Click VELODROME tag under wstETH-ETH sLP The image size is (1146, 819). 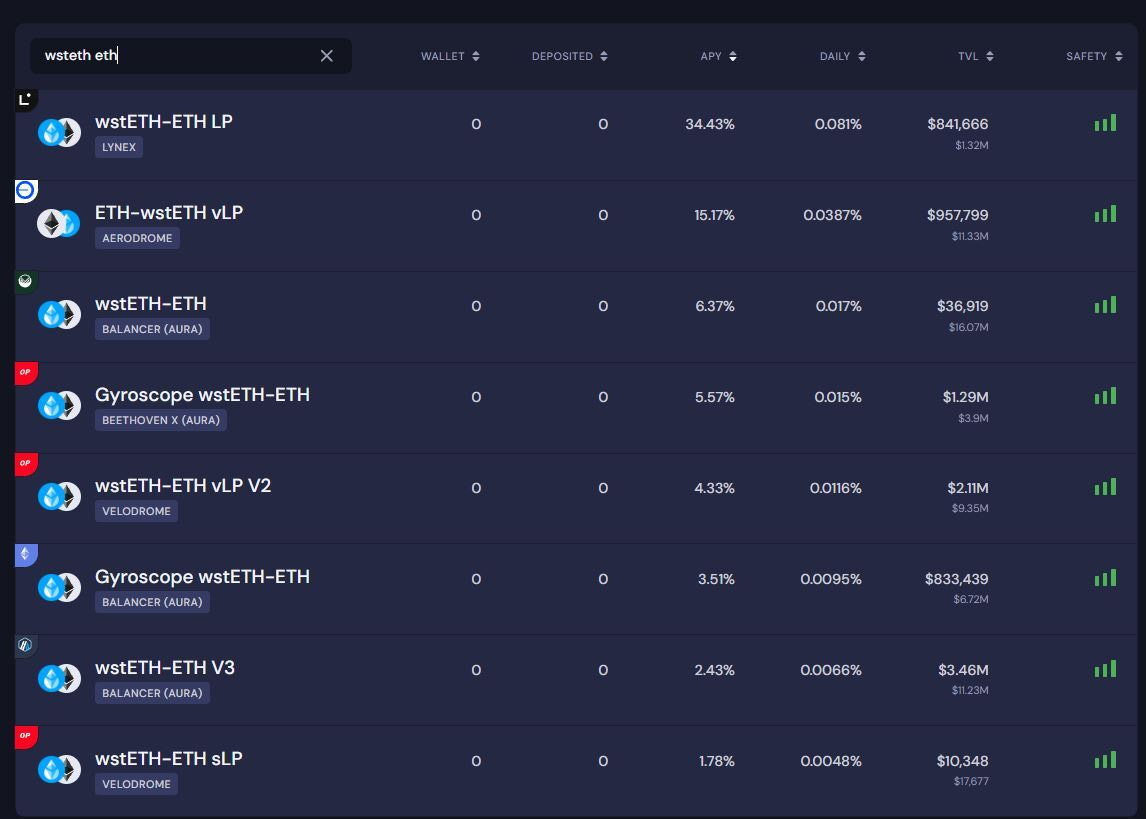136,784
